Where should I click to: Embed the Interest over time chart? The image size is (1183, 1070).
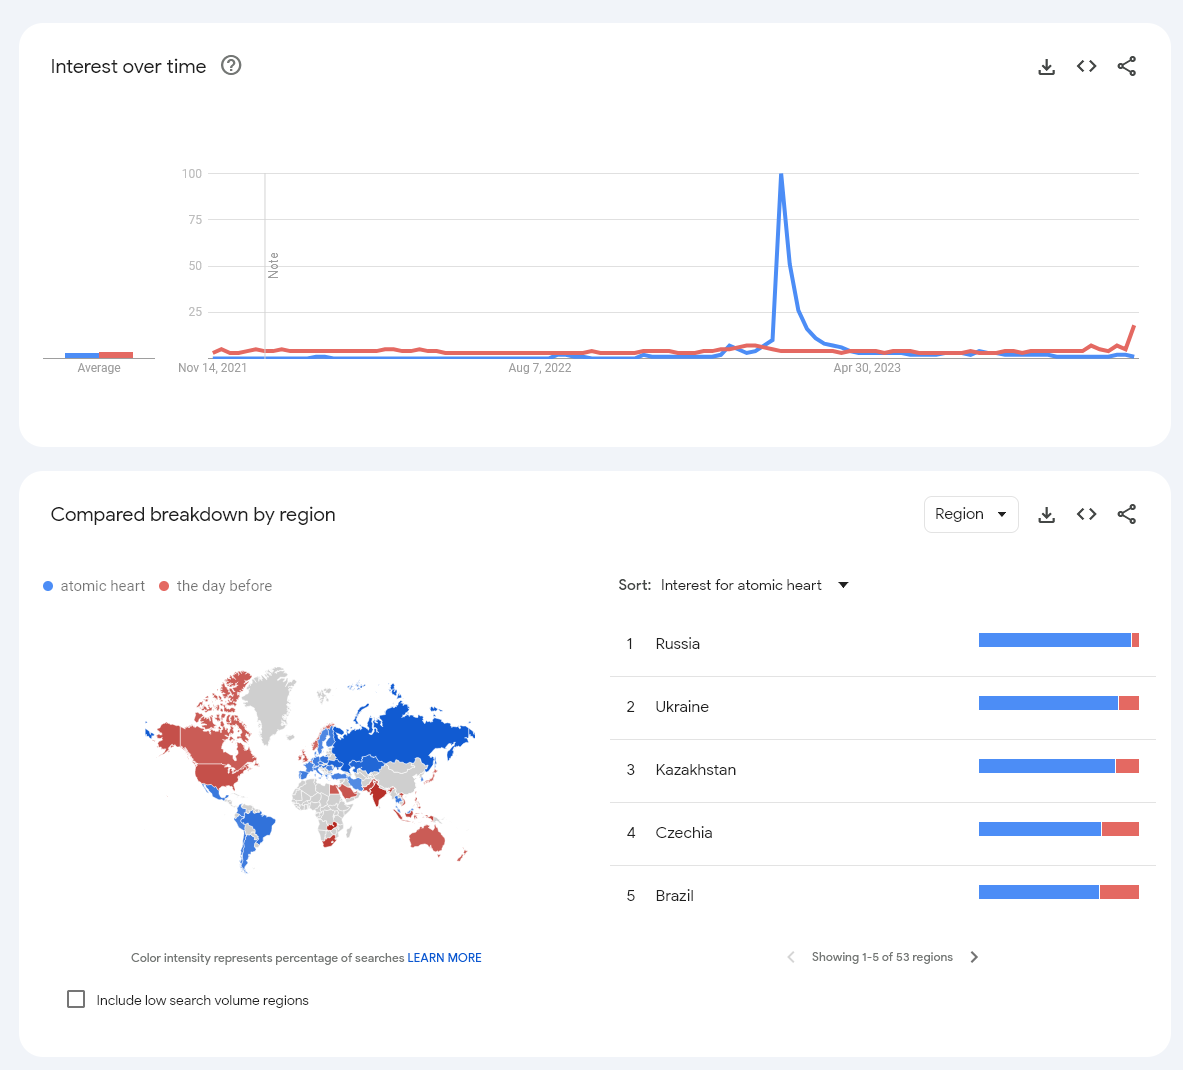(1086, 67)
